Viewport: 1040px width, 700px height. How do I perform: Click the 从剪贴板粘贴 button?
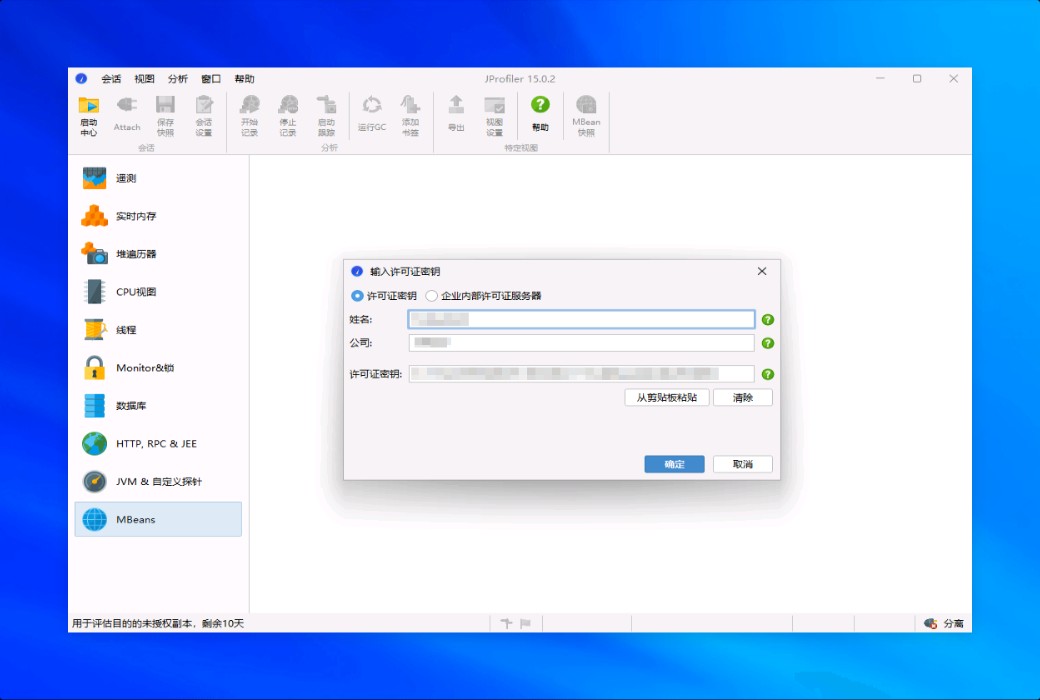tap(667, 397)
